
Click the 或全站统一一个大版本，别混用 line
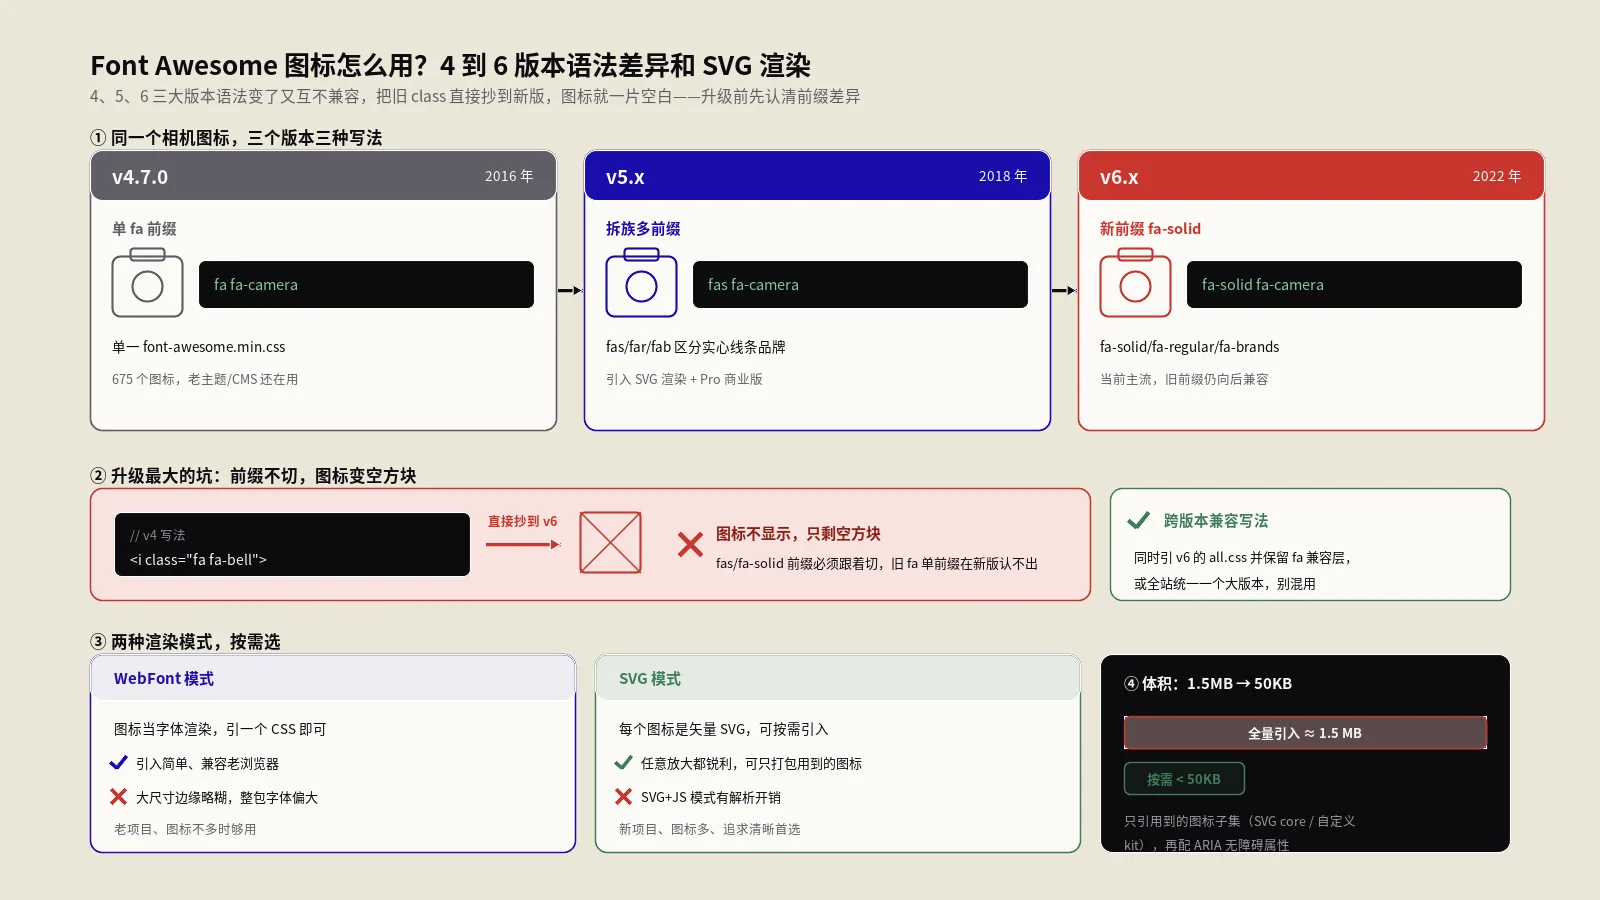tap(1225, 584)
